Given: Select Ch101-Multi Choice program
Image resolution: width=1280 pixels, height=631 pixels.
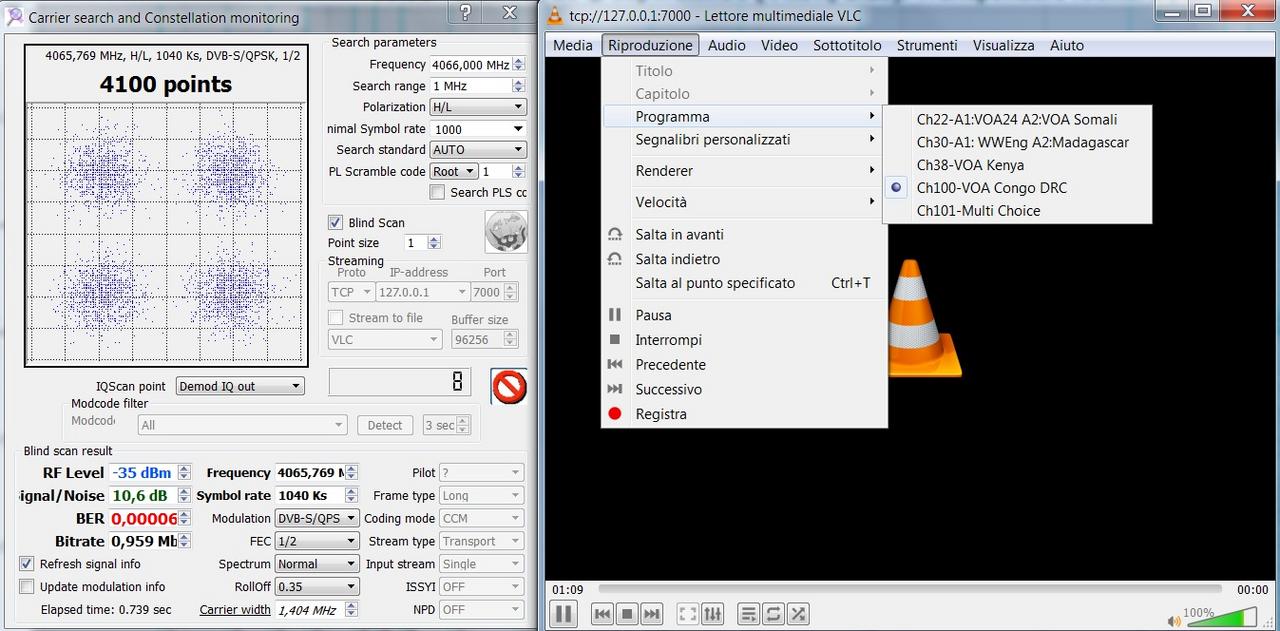Looking at the screenshot, I should [x=1017, y=211].
